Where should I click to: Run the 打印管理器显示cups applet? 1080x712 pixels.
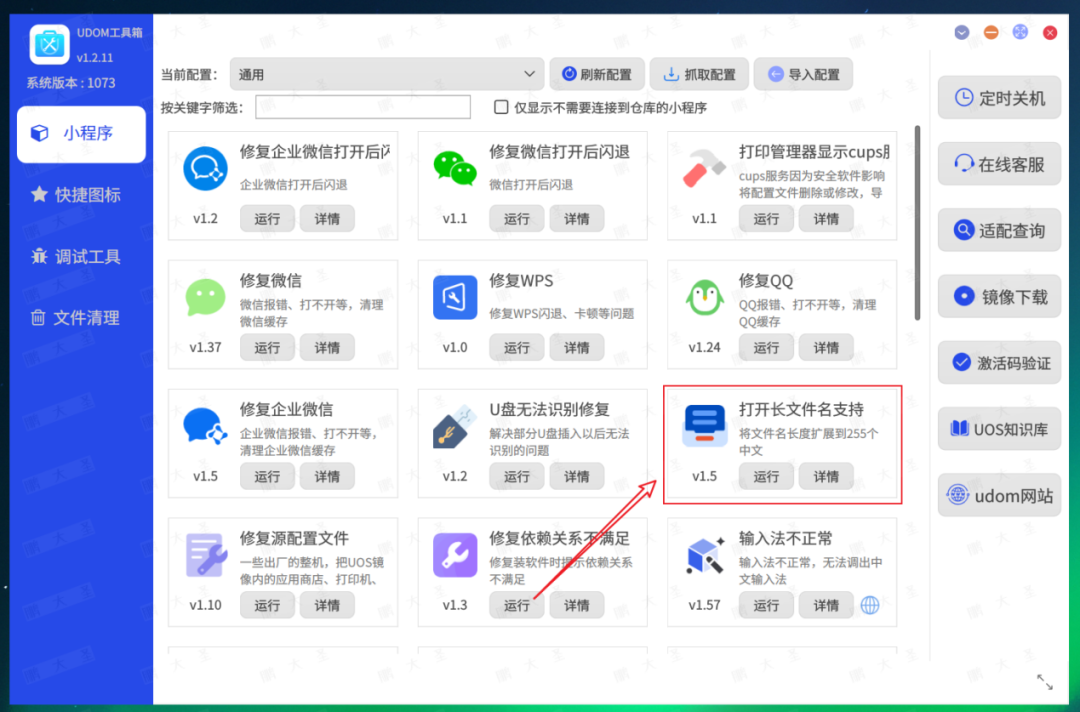tap(766, 219)
